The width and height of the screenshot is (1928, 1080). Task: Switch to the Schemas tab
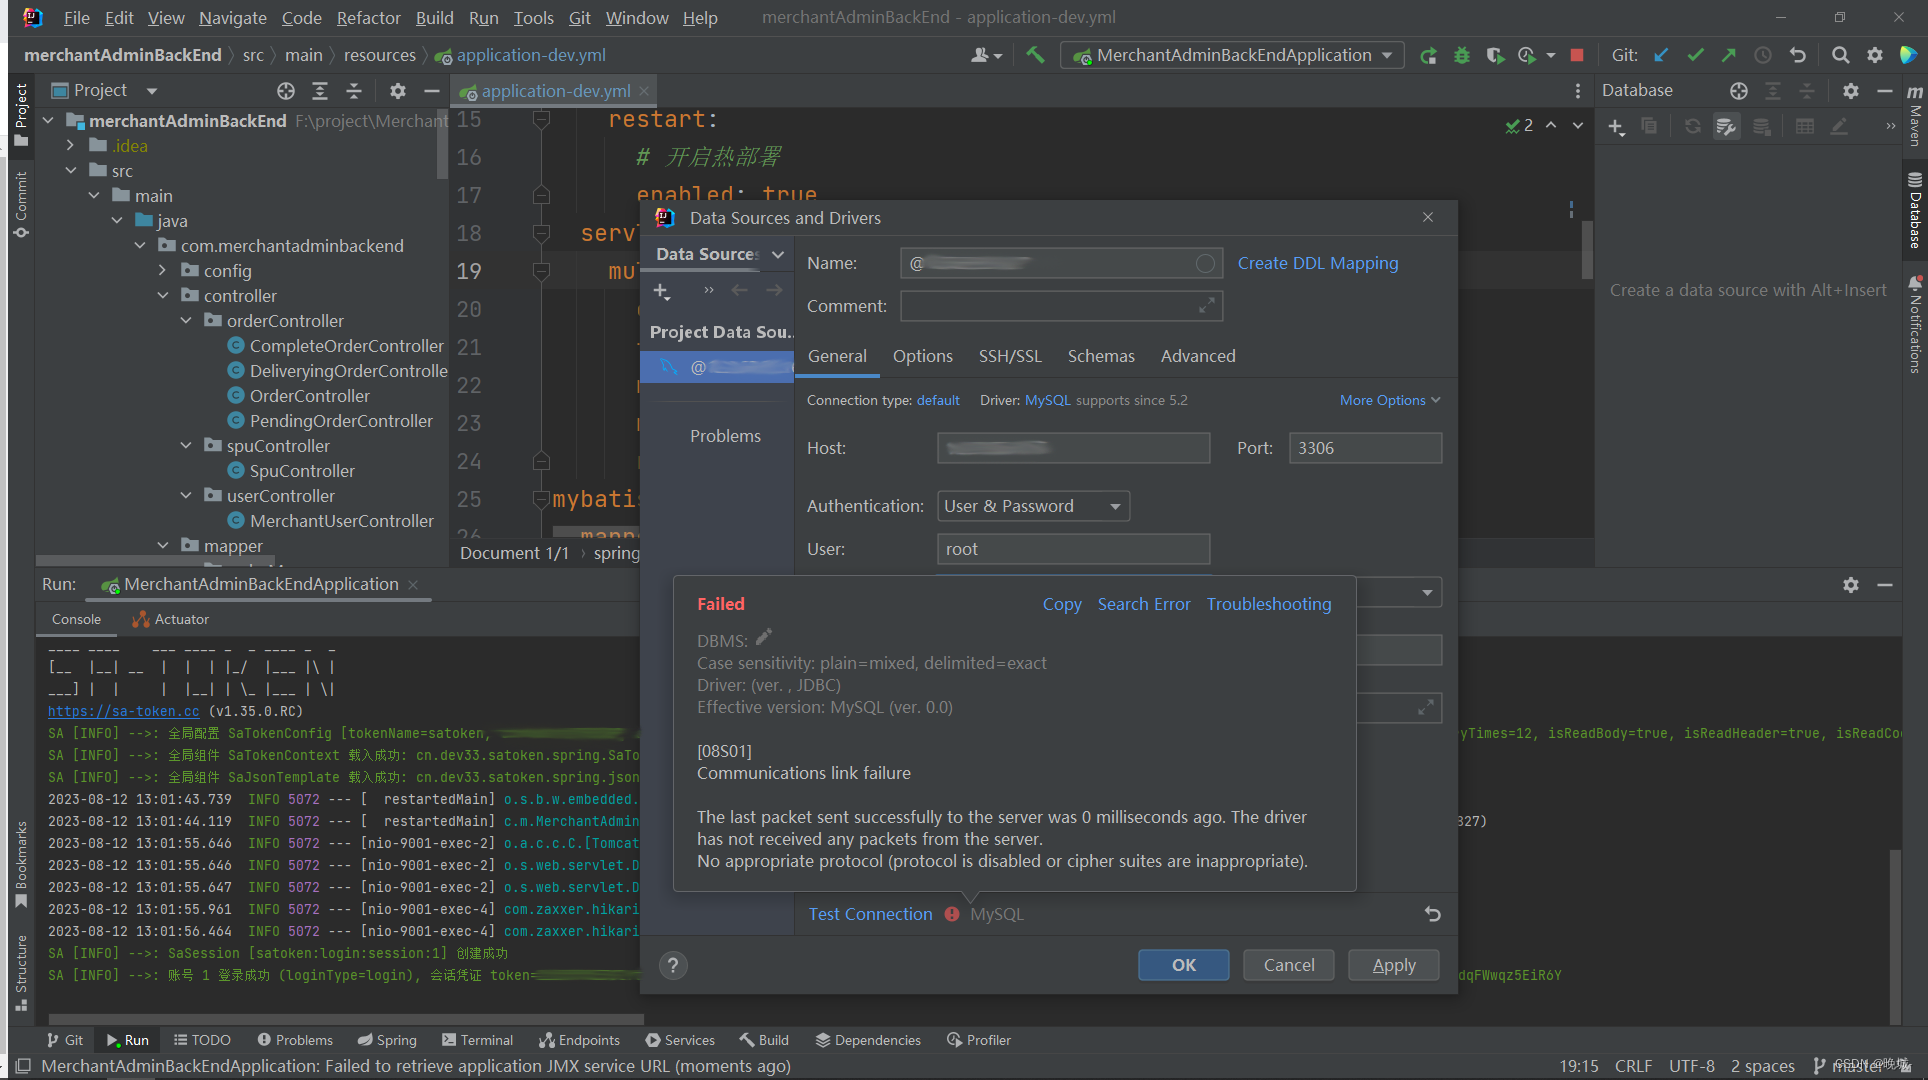1099,355
